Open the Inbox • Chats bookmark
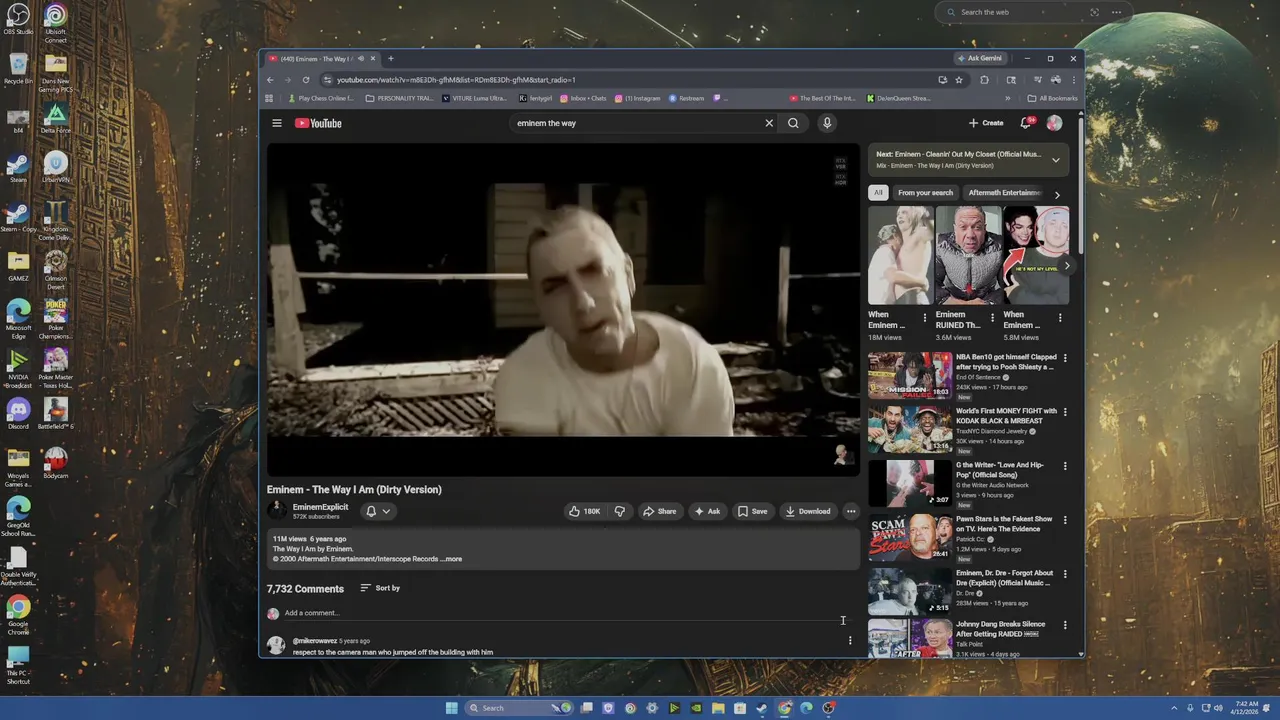 point(584,98)
